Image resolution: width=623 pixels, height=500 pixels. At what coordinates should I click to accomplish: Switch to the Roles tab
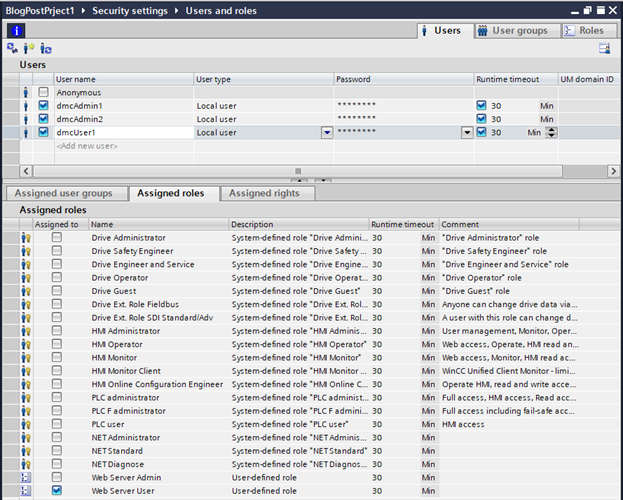(x=589, y=31)
